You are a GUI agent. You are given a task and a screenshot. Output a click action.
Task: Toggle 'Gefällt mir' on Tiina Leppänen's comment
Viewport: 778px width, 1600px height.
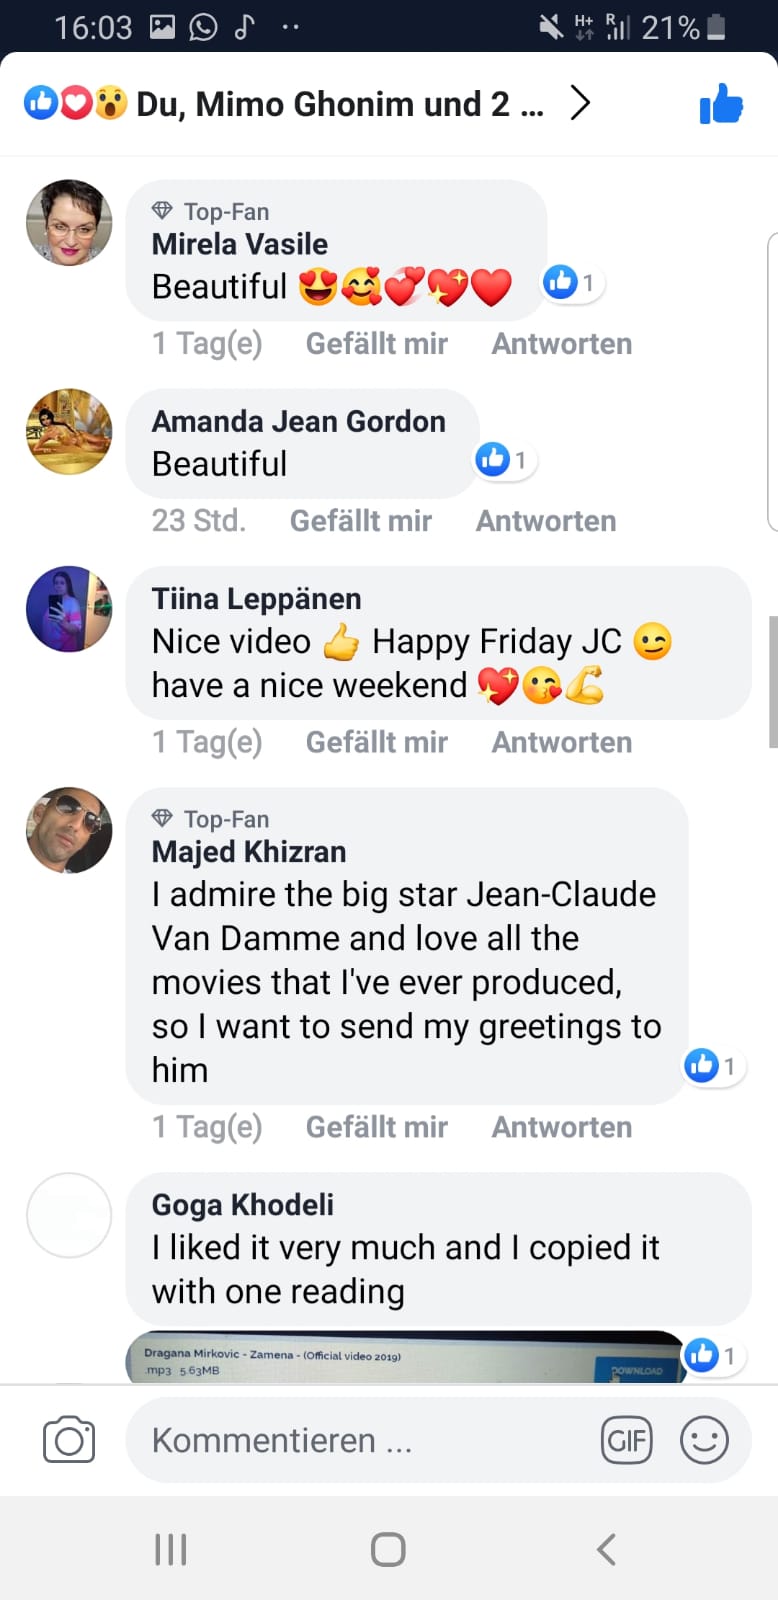coord(377,743)
